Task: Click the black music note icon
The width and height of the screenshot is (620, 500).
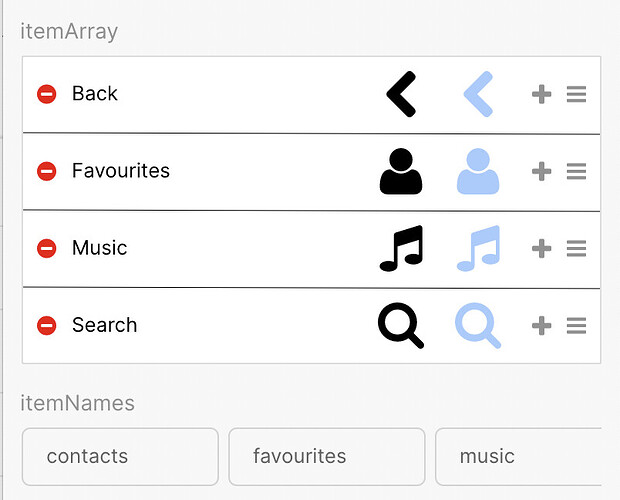Action: pos(401,248)
